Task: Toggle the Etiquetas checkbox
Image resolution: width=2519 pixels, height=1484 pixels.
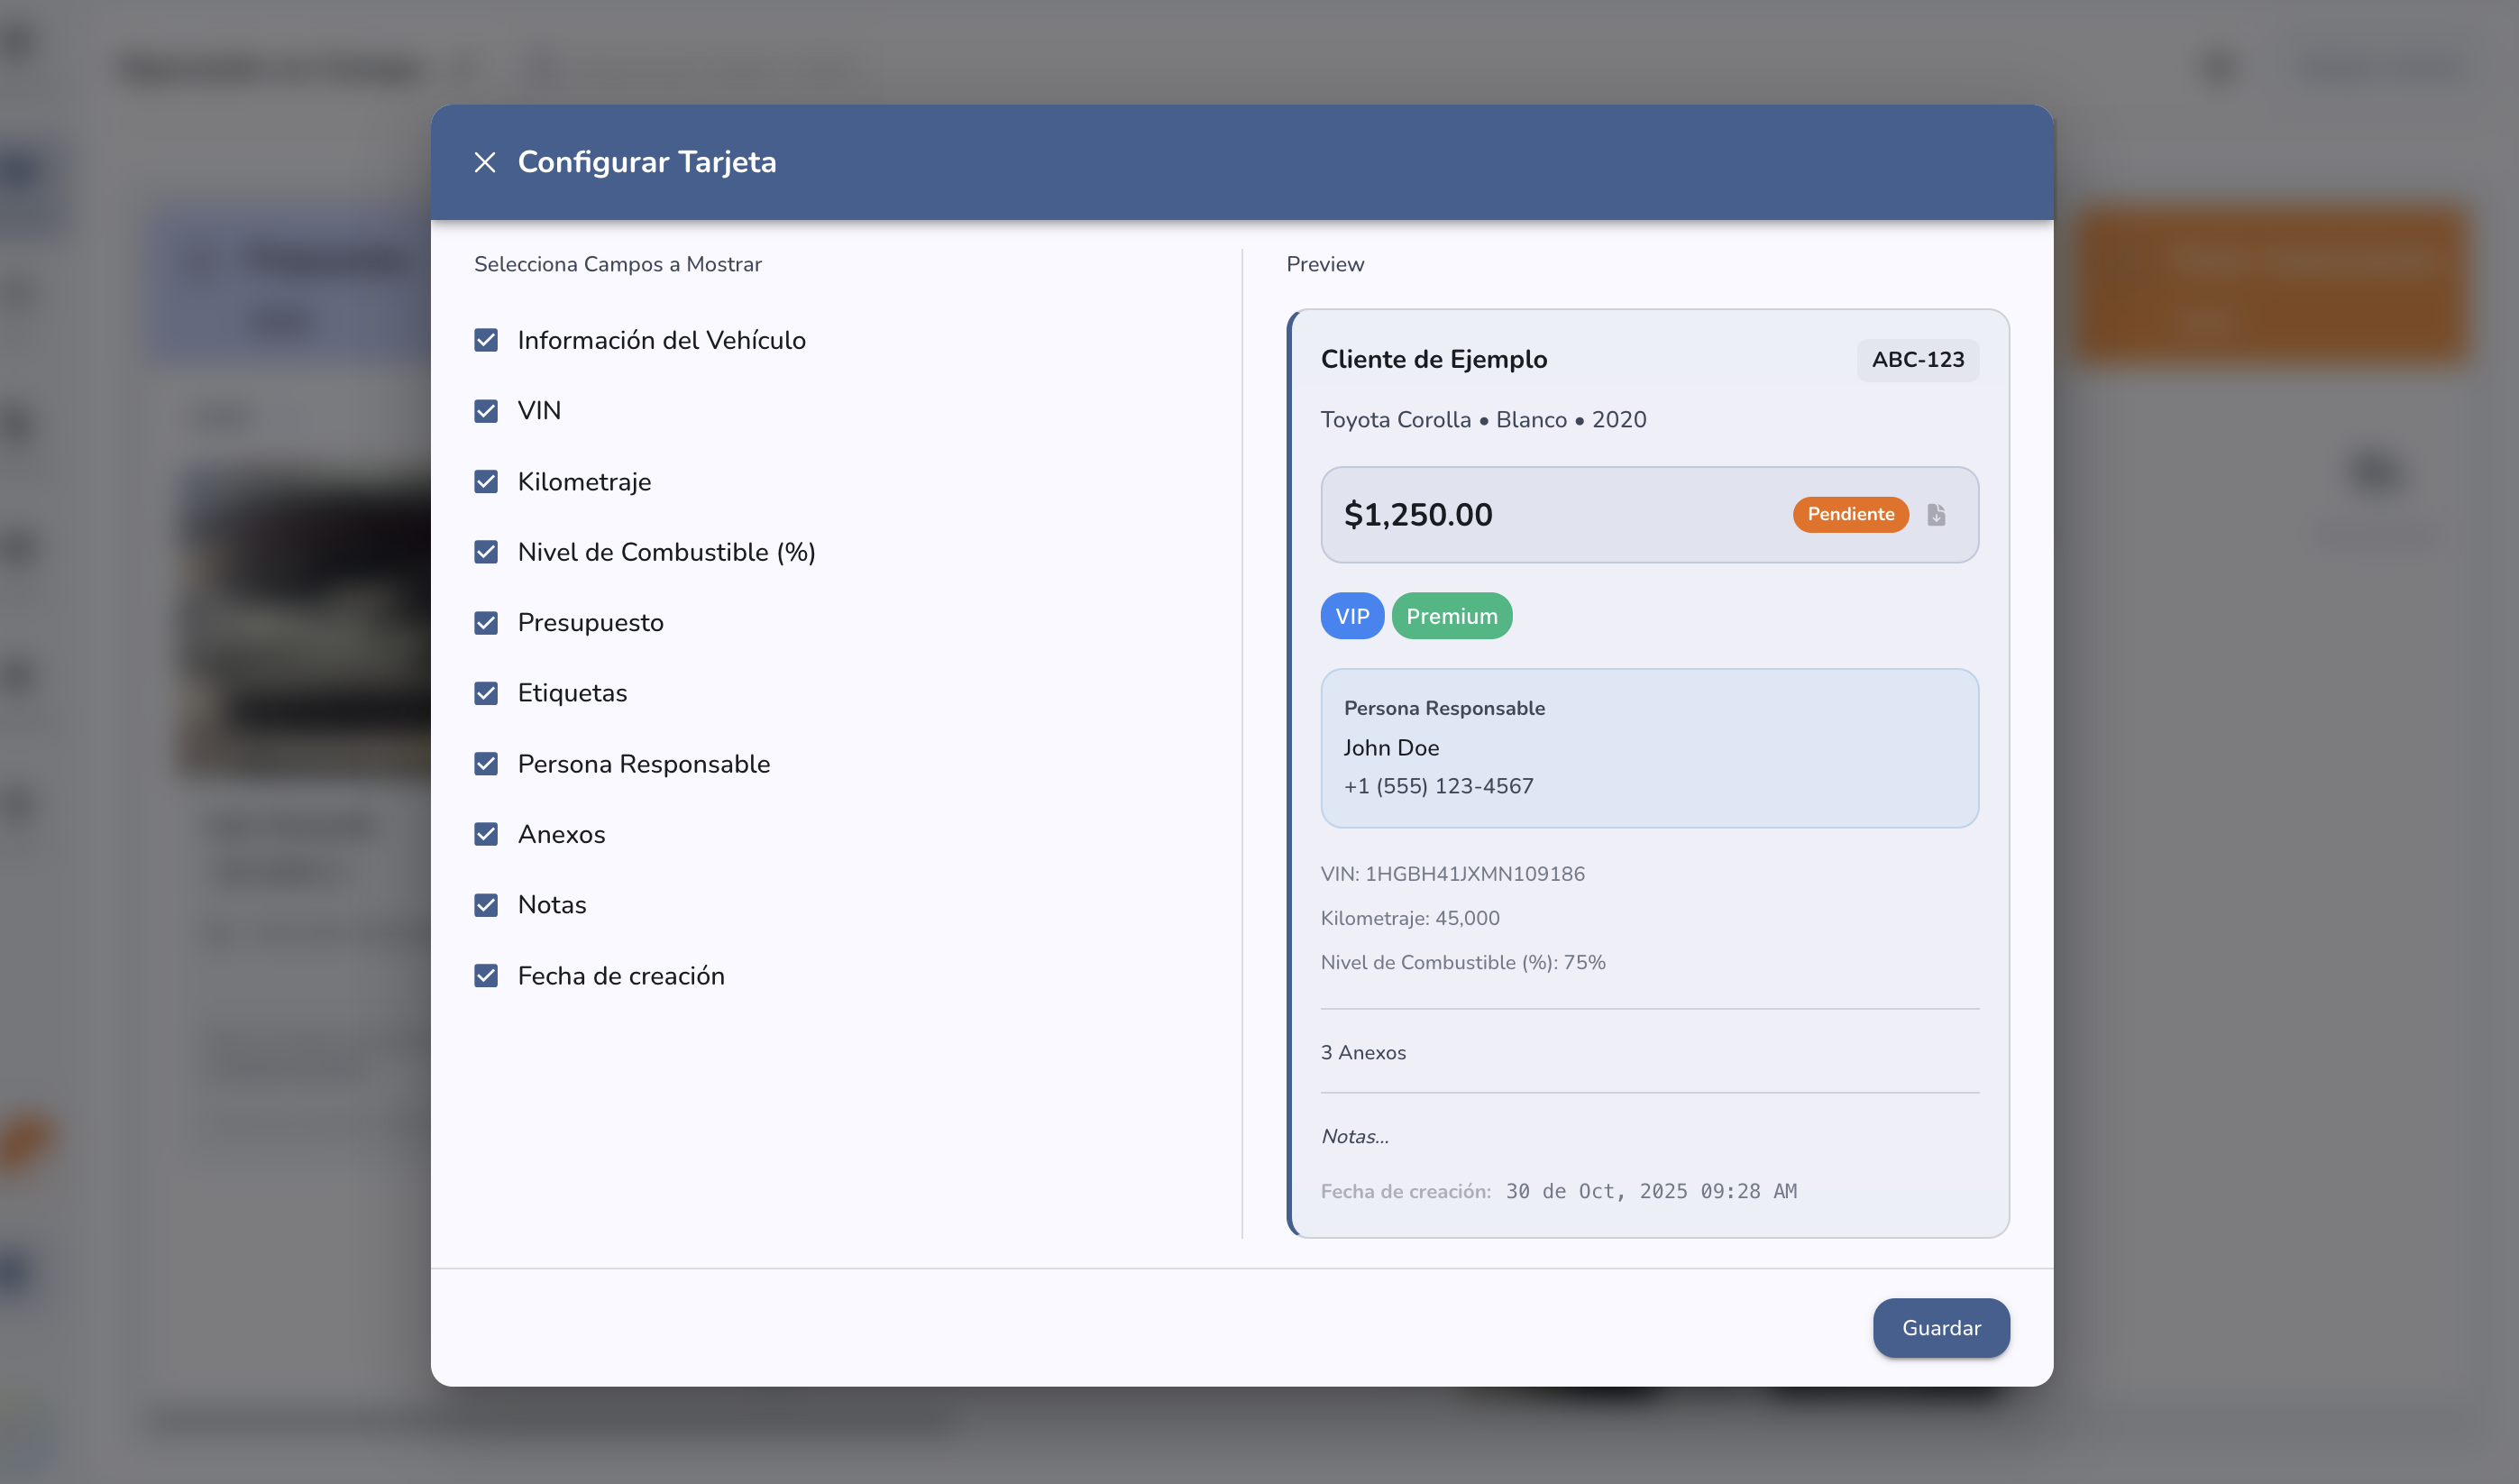Action: 486,693
